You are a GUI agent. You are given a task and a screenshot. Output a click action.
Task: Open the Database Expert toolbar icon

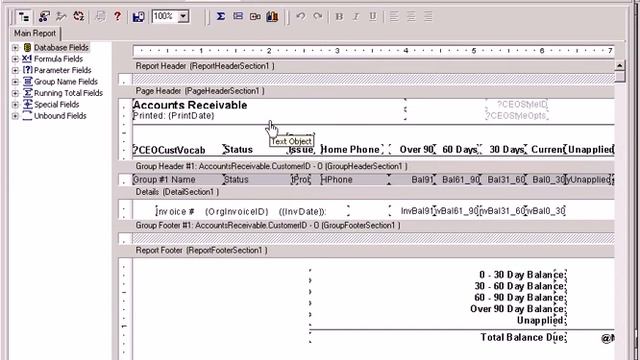[44, 17]
